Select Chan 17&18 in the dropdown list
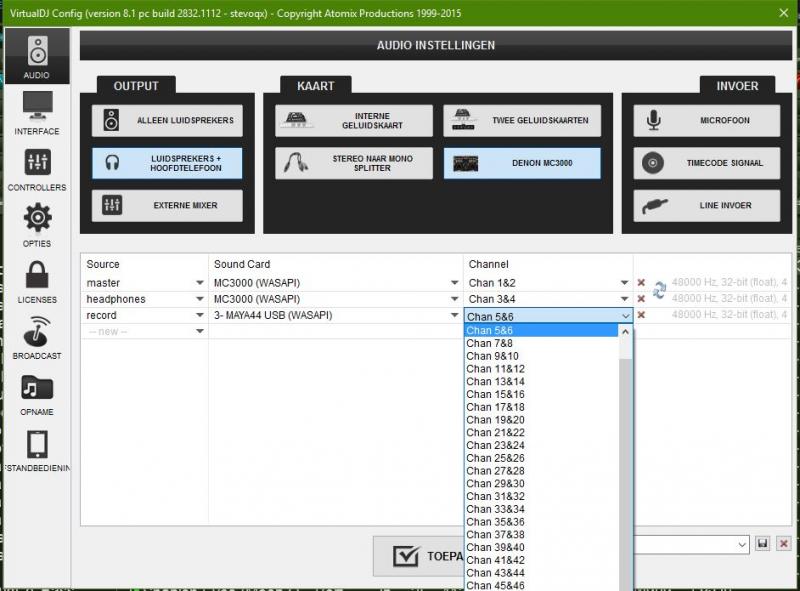 pos(542,407)
